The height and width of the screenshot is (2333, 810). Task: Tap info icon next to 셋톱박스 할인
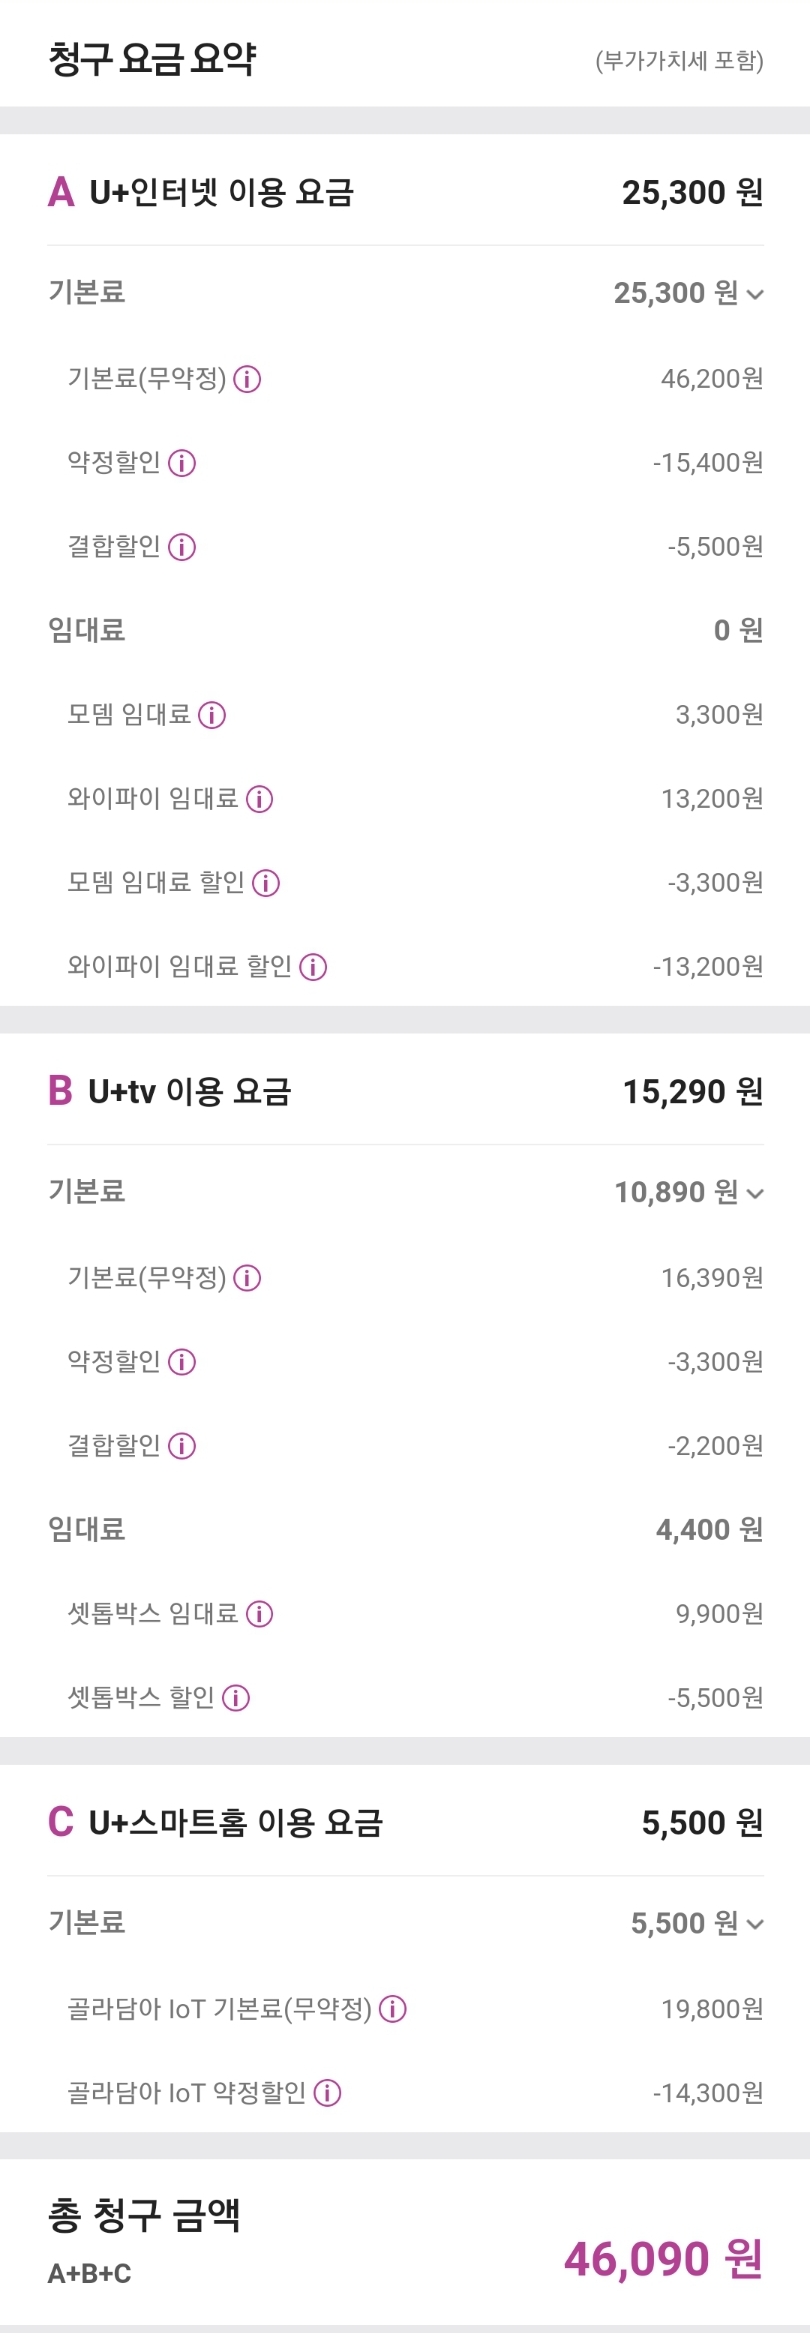pos(236,1698)
